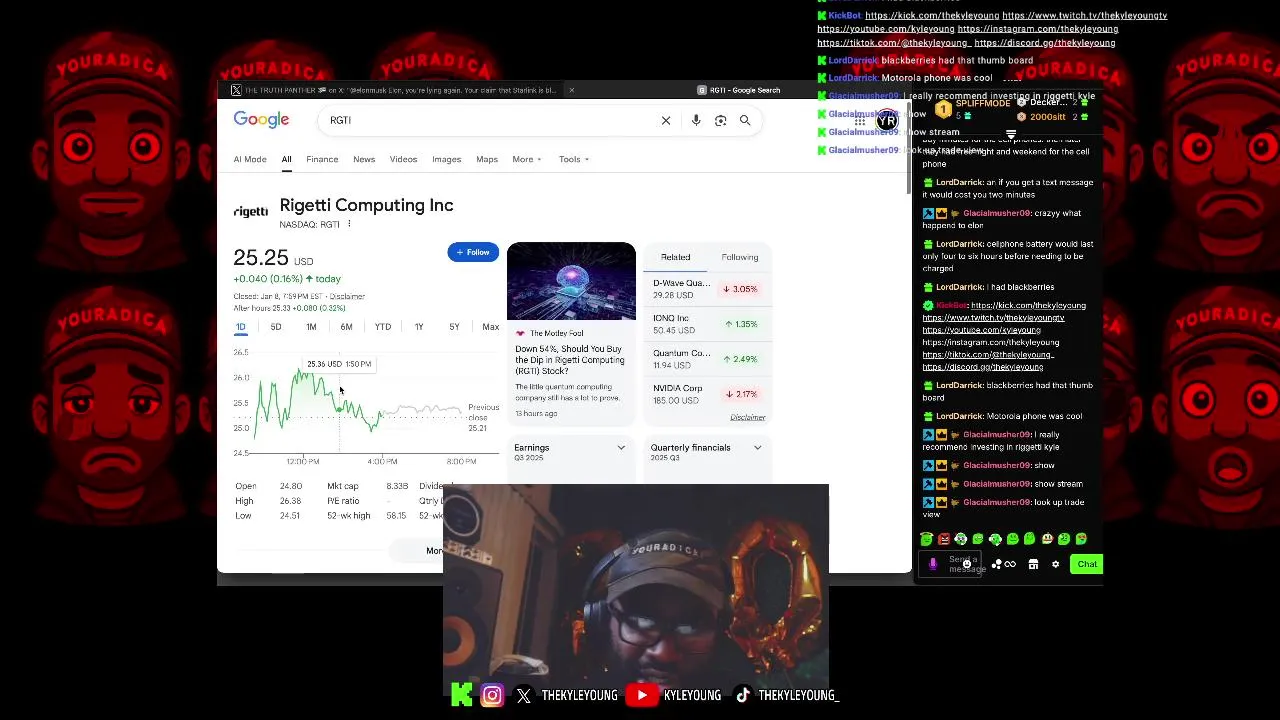Open the Kick chat shop icon
The width and height of the screenshot is (1280, 720).
1033,564
